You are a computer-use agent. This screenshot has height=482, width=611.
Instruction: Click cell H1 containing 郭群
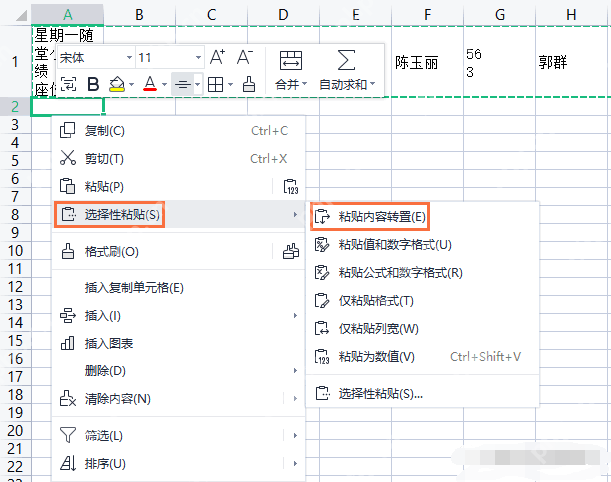pos(573,62)
